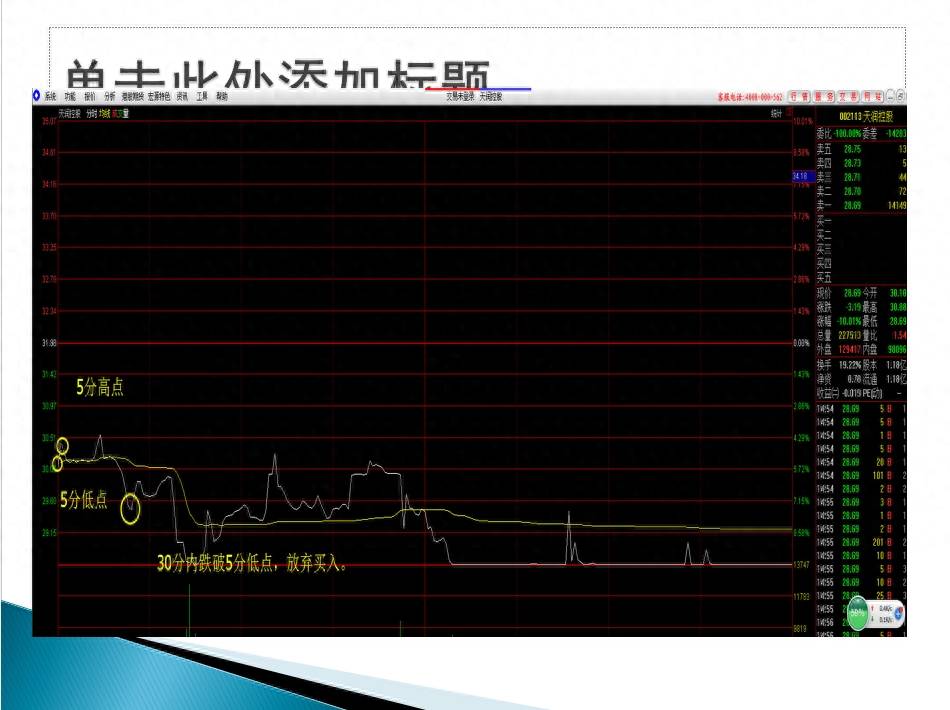Viewport: 950px width, 710px height.
Task: Click the 交易未登录 status text
Action: click(460, 96)
